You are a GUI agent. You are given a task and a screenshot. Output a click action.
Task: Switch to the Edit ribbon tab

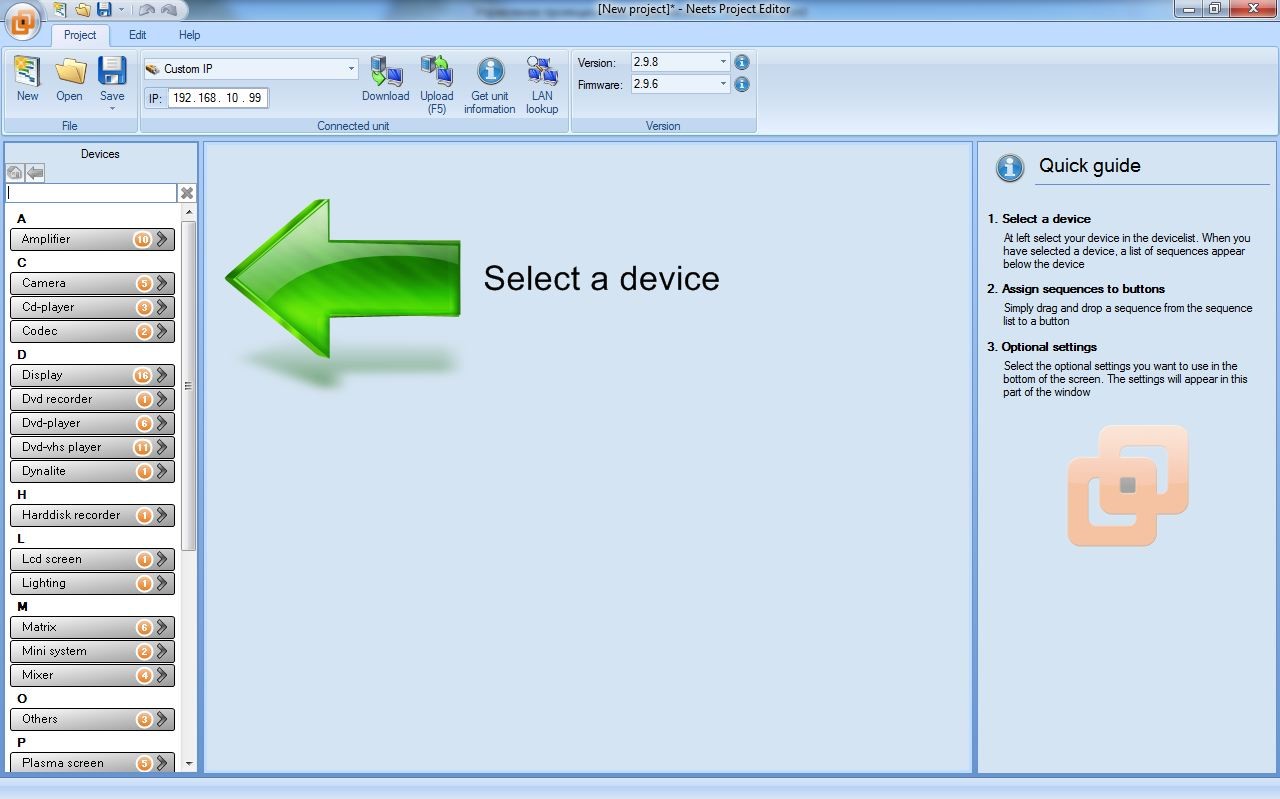tap(137, 35)
